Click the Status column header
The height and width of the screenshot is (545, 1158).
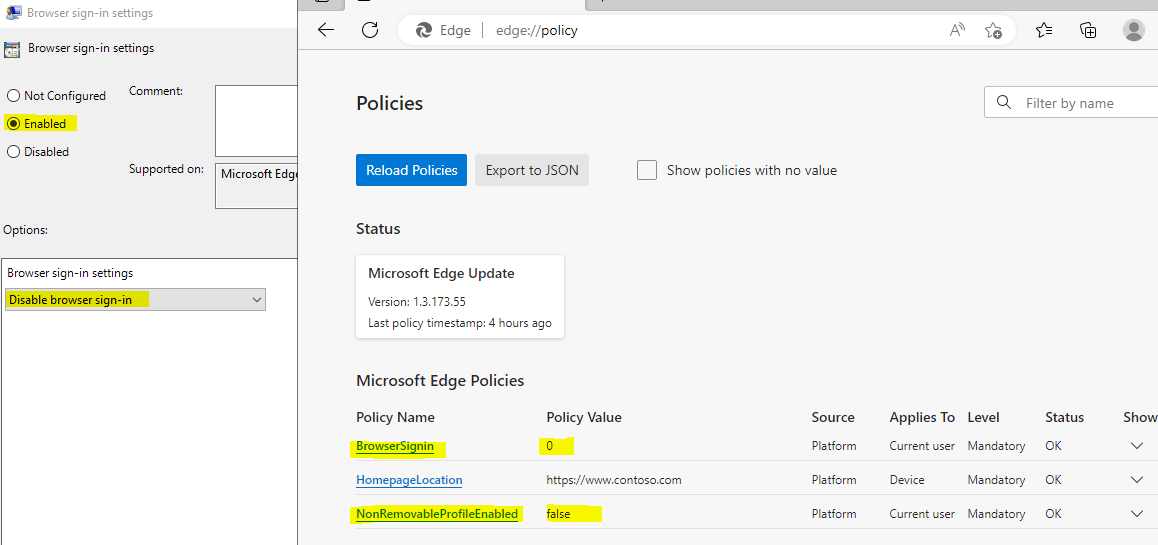click(1065, 417)
